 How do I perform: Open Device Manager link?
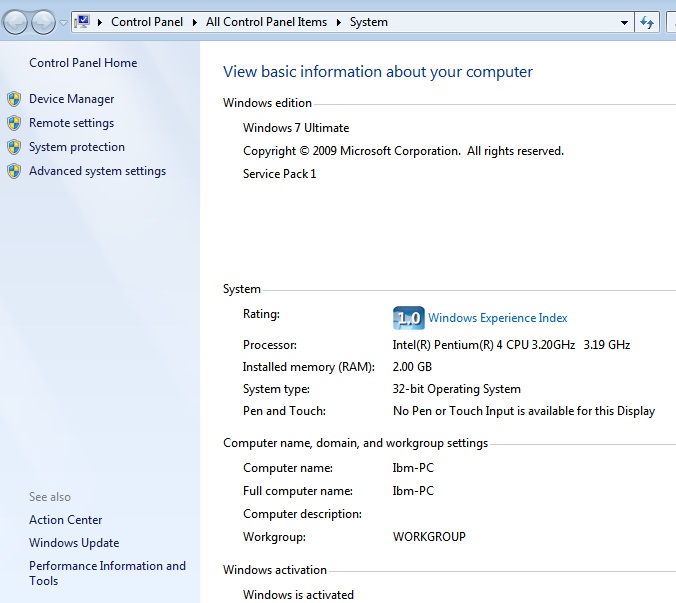tap(72, 99)
